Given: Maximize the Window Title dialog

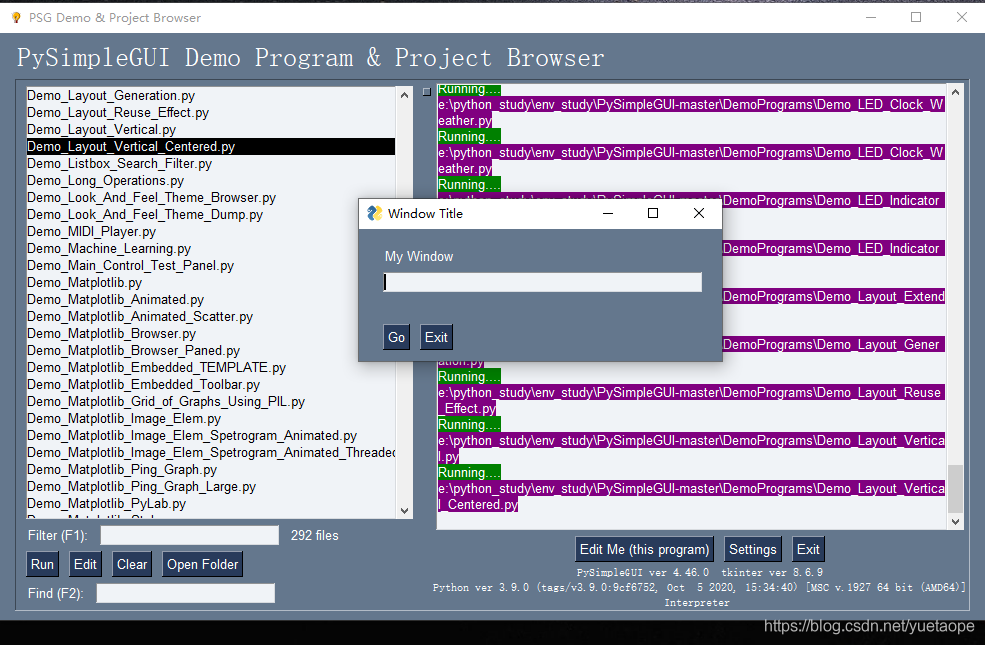Looking at the screenshot, I should pyautogui.click(x=653, y=213).
